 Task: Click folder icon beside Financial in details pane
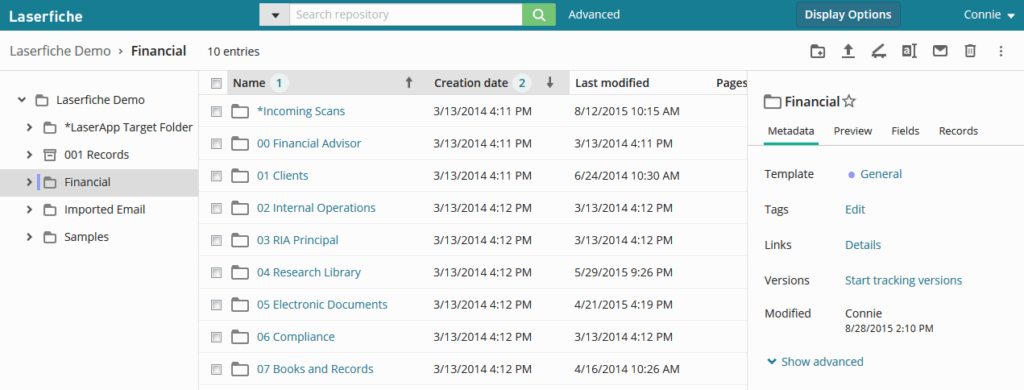click(x=773, y=101)
